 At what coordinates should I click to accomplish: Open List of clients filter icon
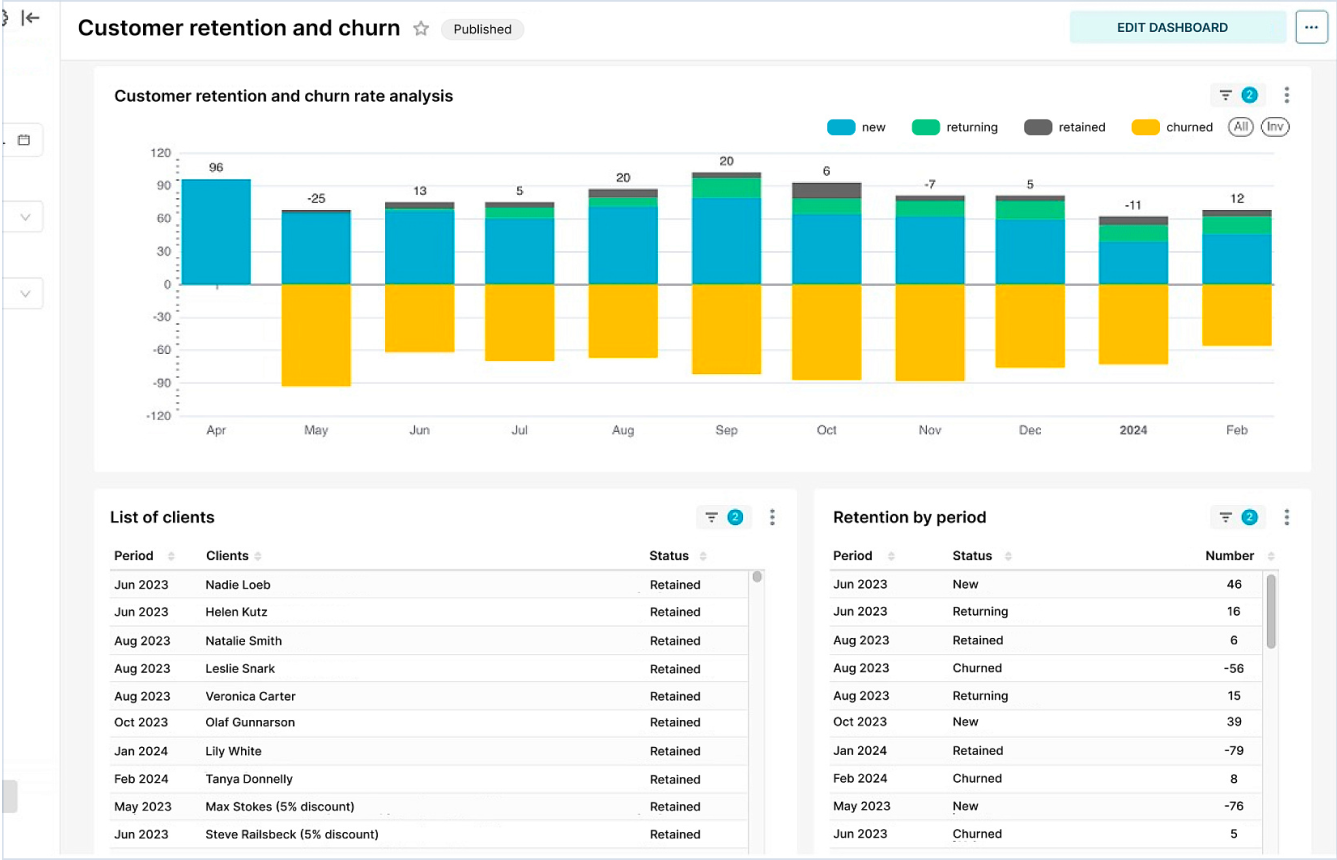[x=722, y=518]
